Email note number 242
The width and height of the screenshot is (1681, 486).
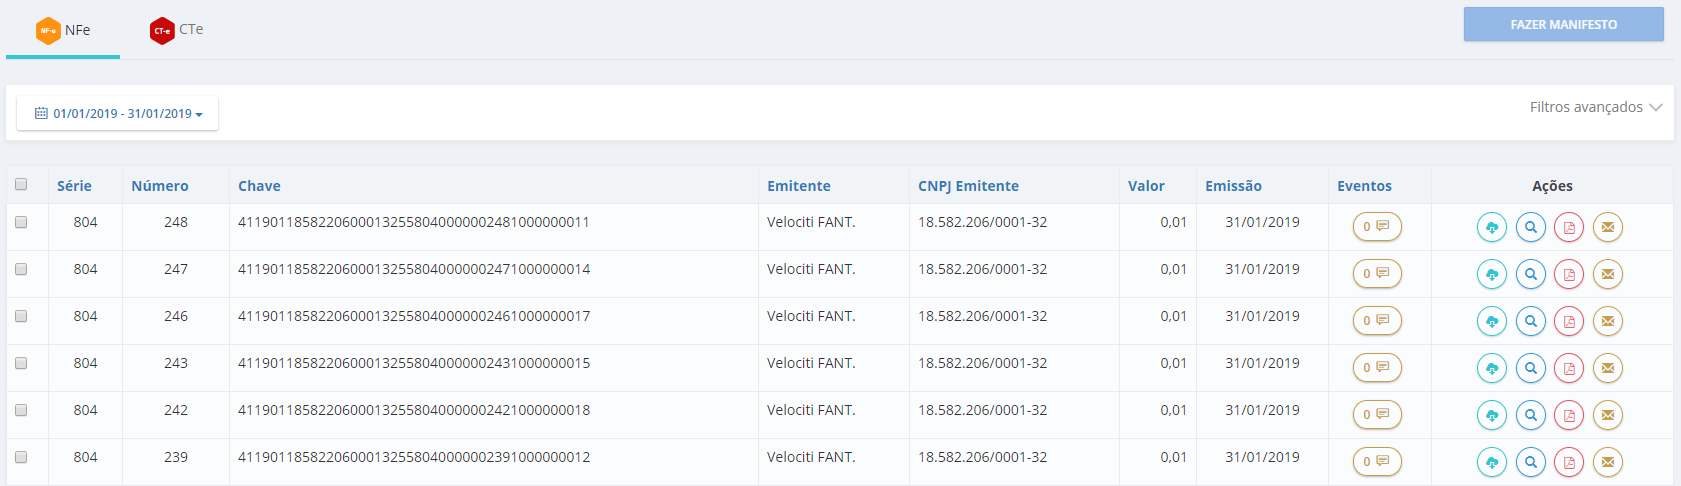pyautogui.click(x=1608, y=415)
